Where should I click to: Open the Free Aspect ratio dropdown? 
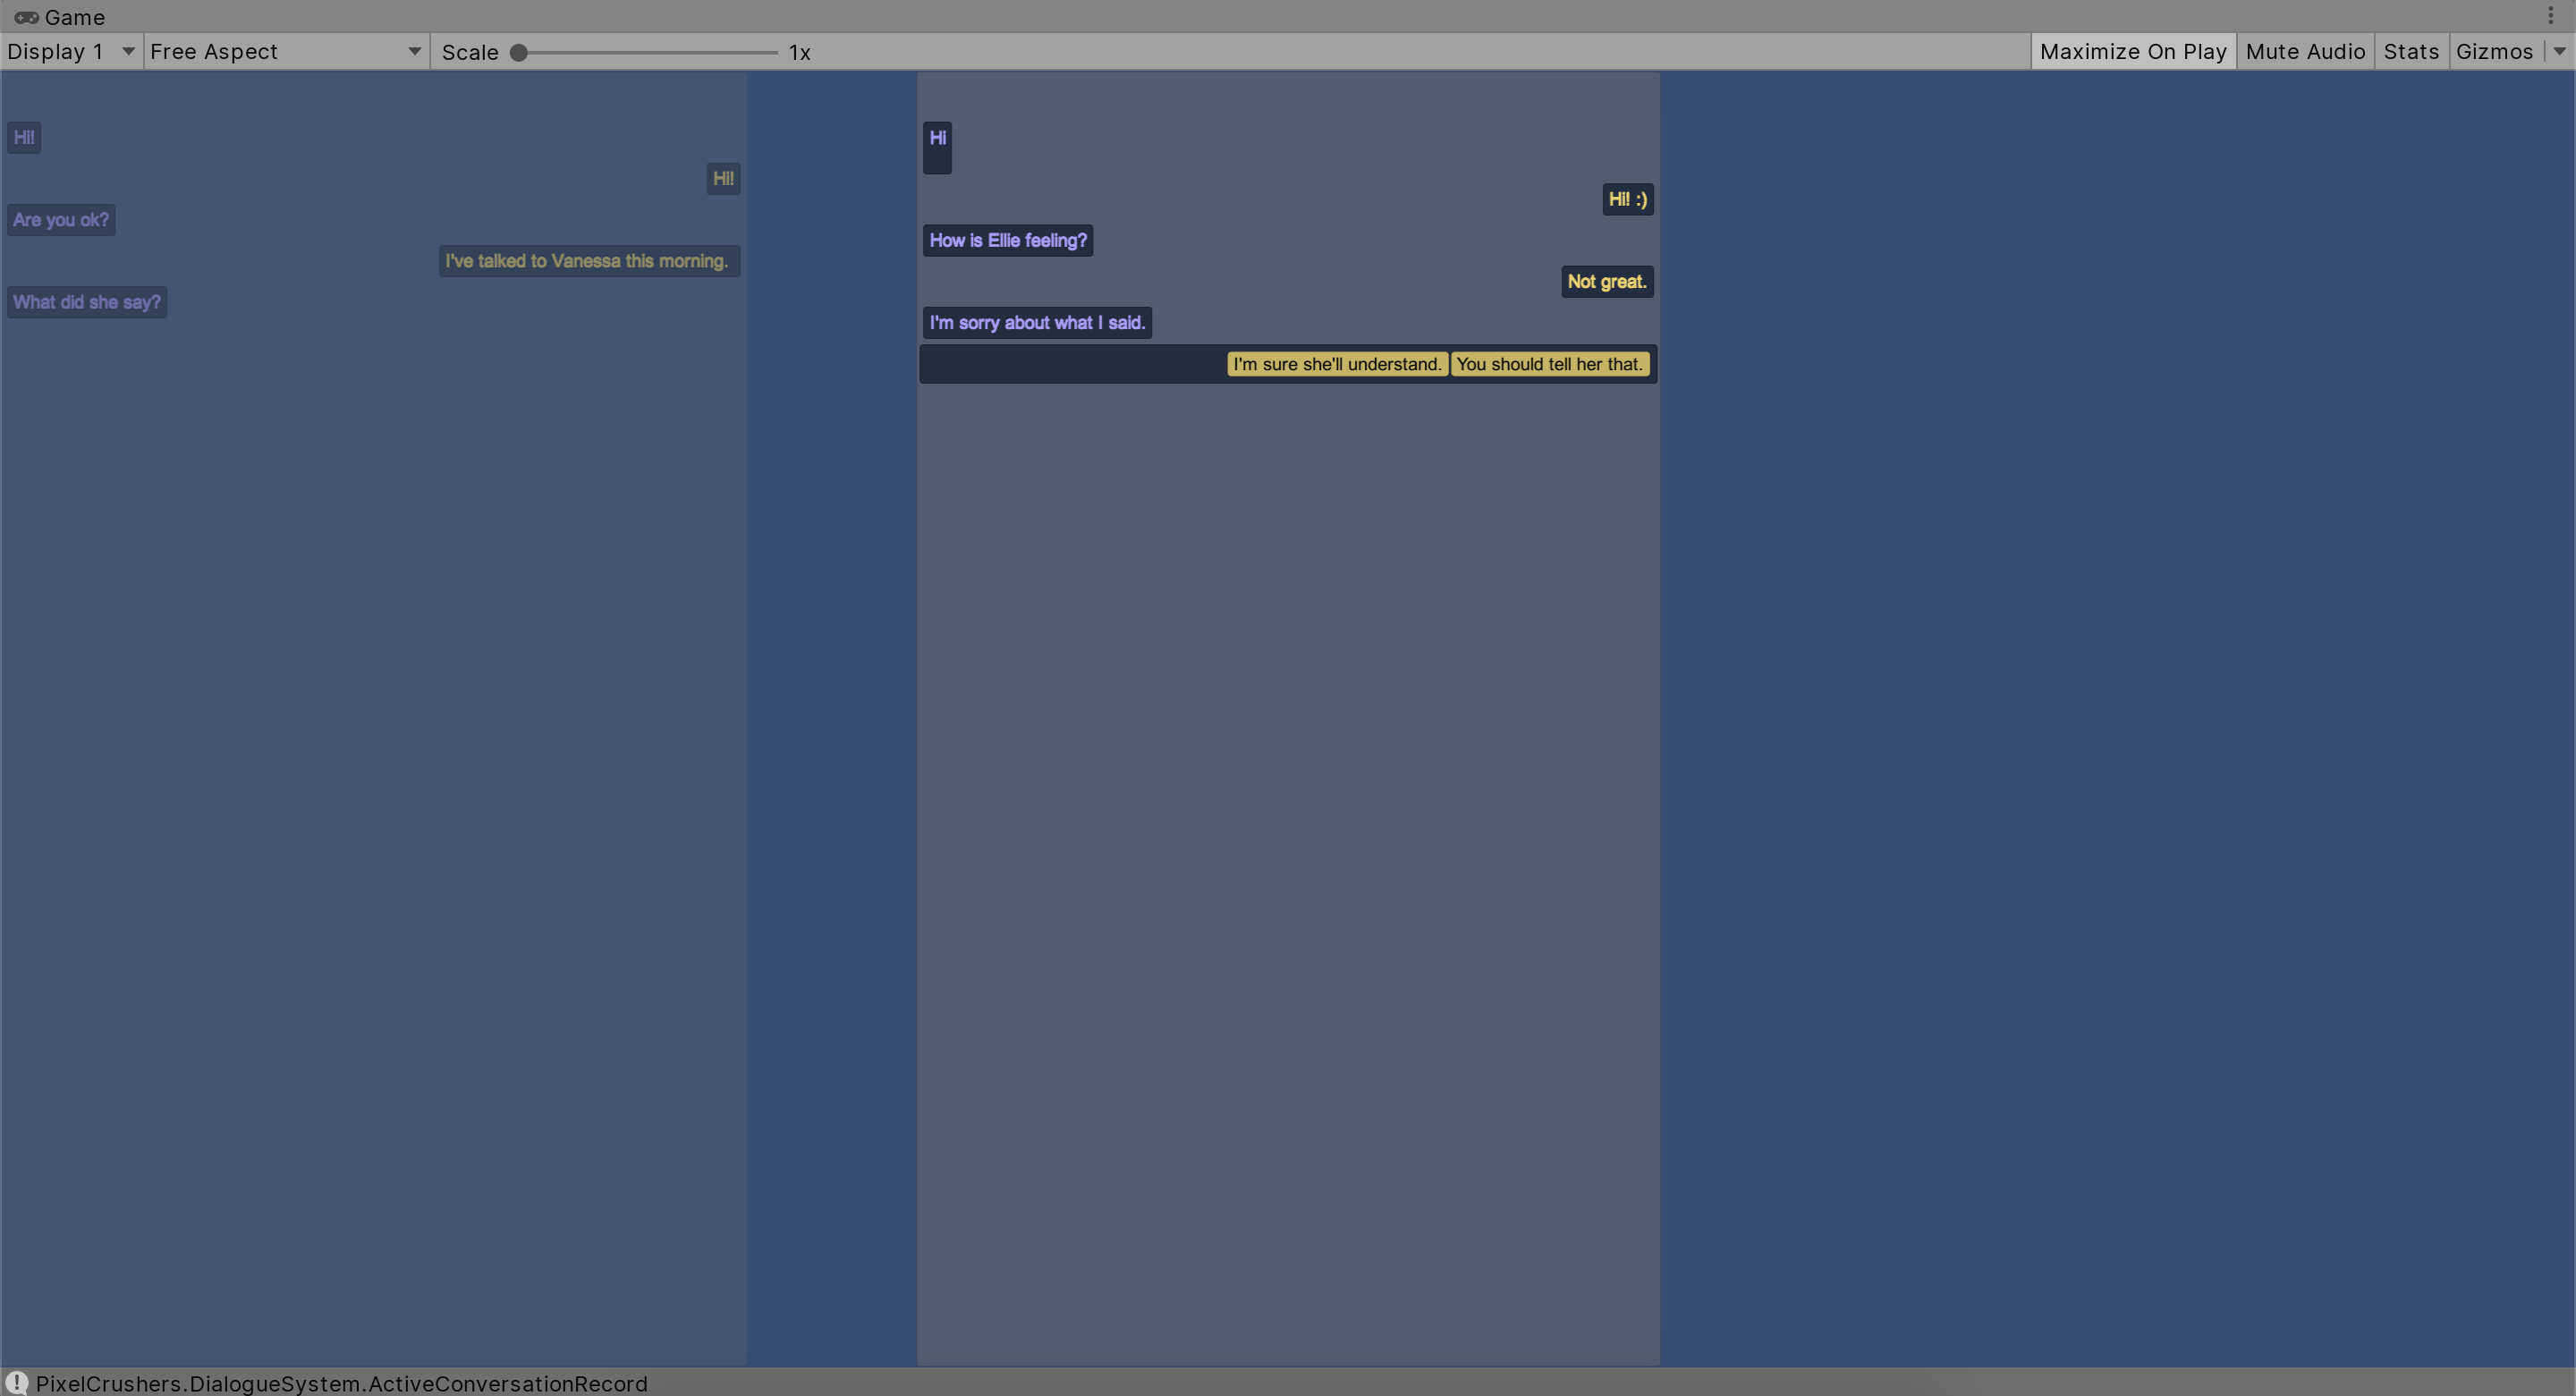(285, 52)
